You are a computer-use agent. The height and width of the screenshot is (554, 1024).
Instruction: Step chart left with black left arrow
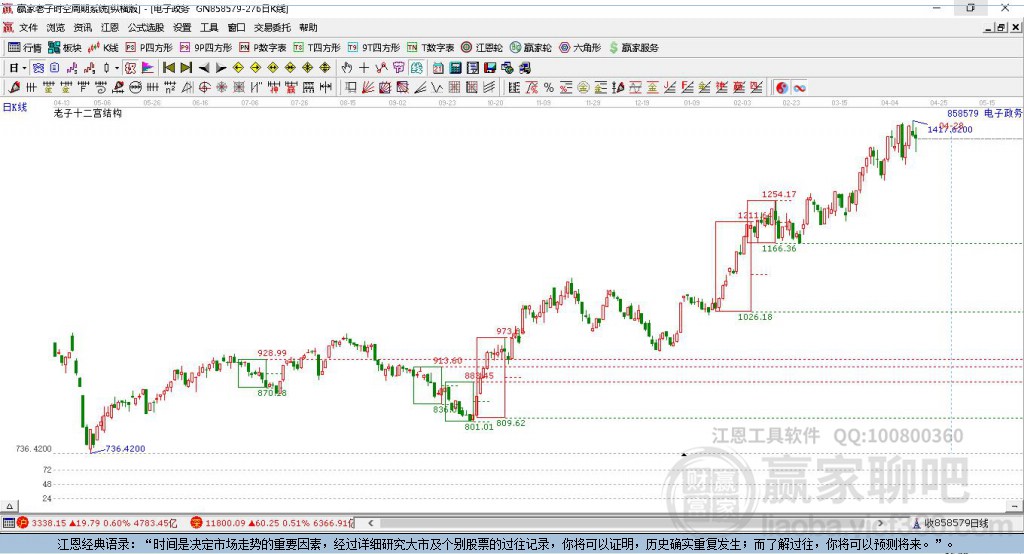click(x=204, y=68)
